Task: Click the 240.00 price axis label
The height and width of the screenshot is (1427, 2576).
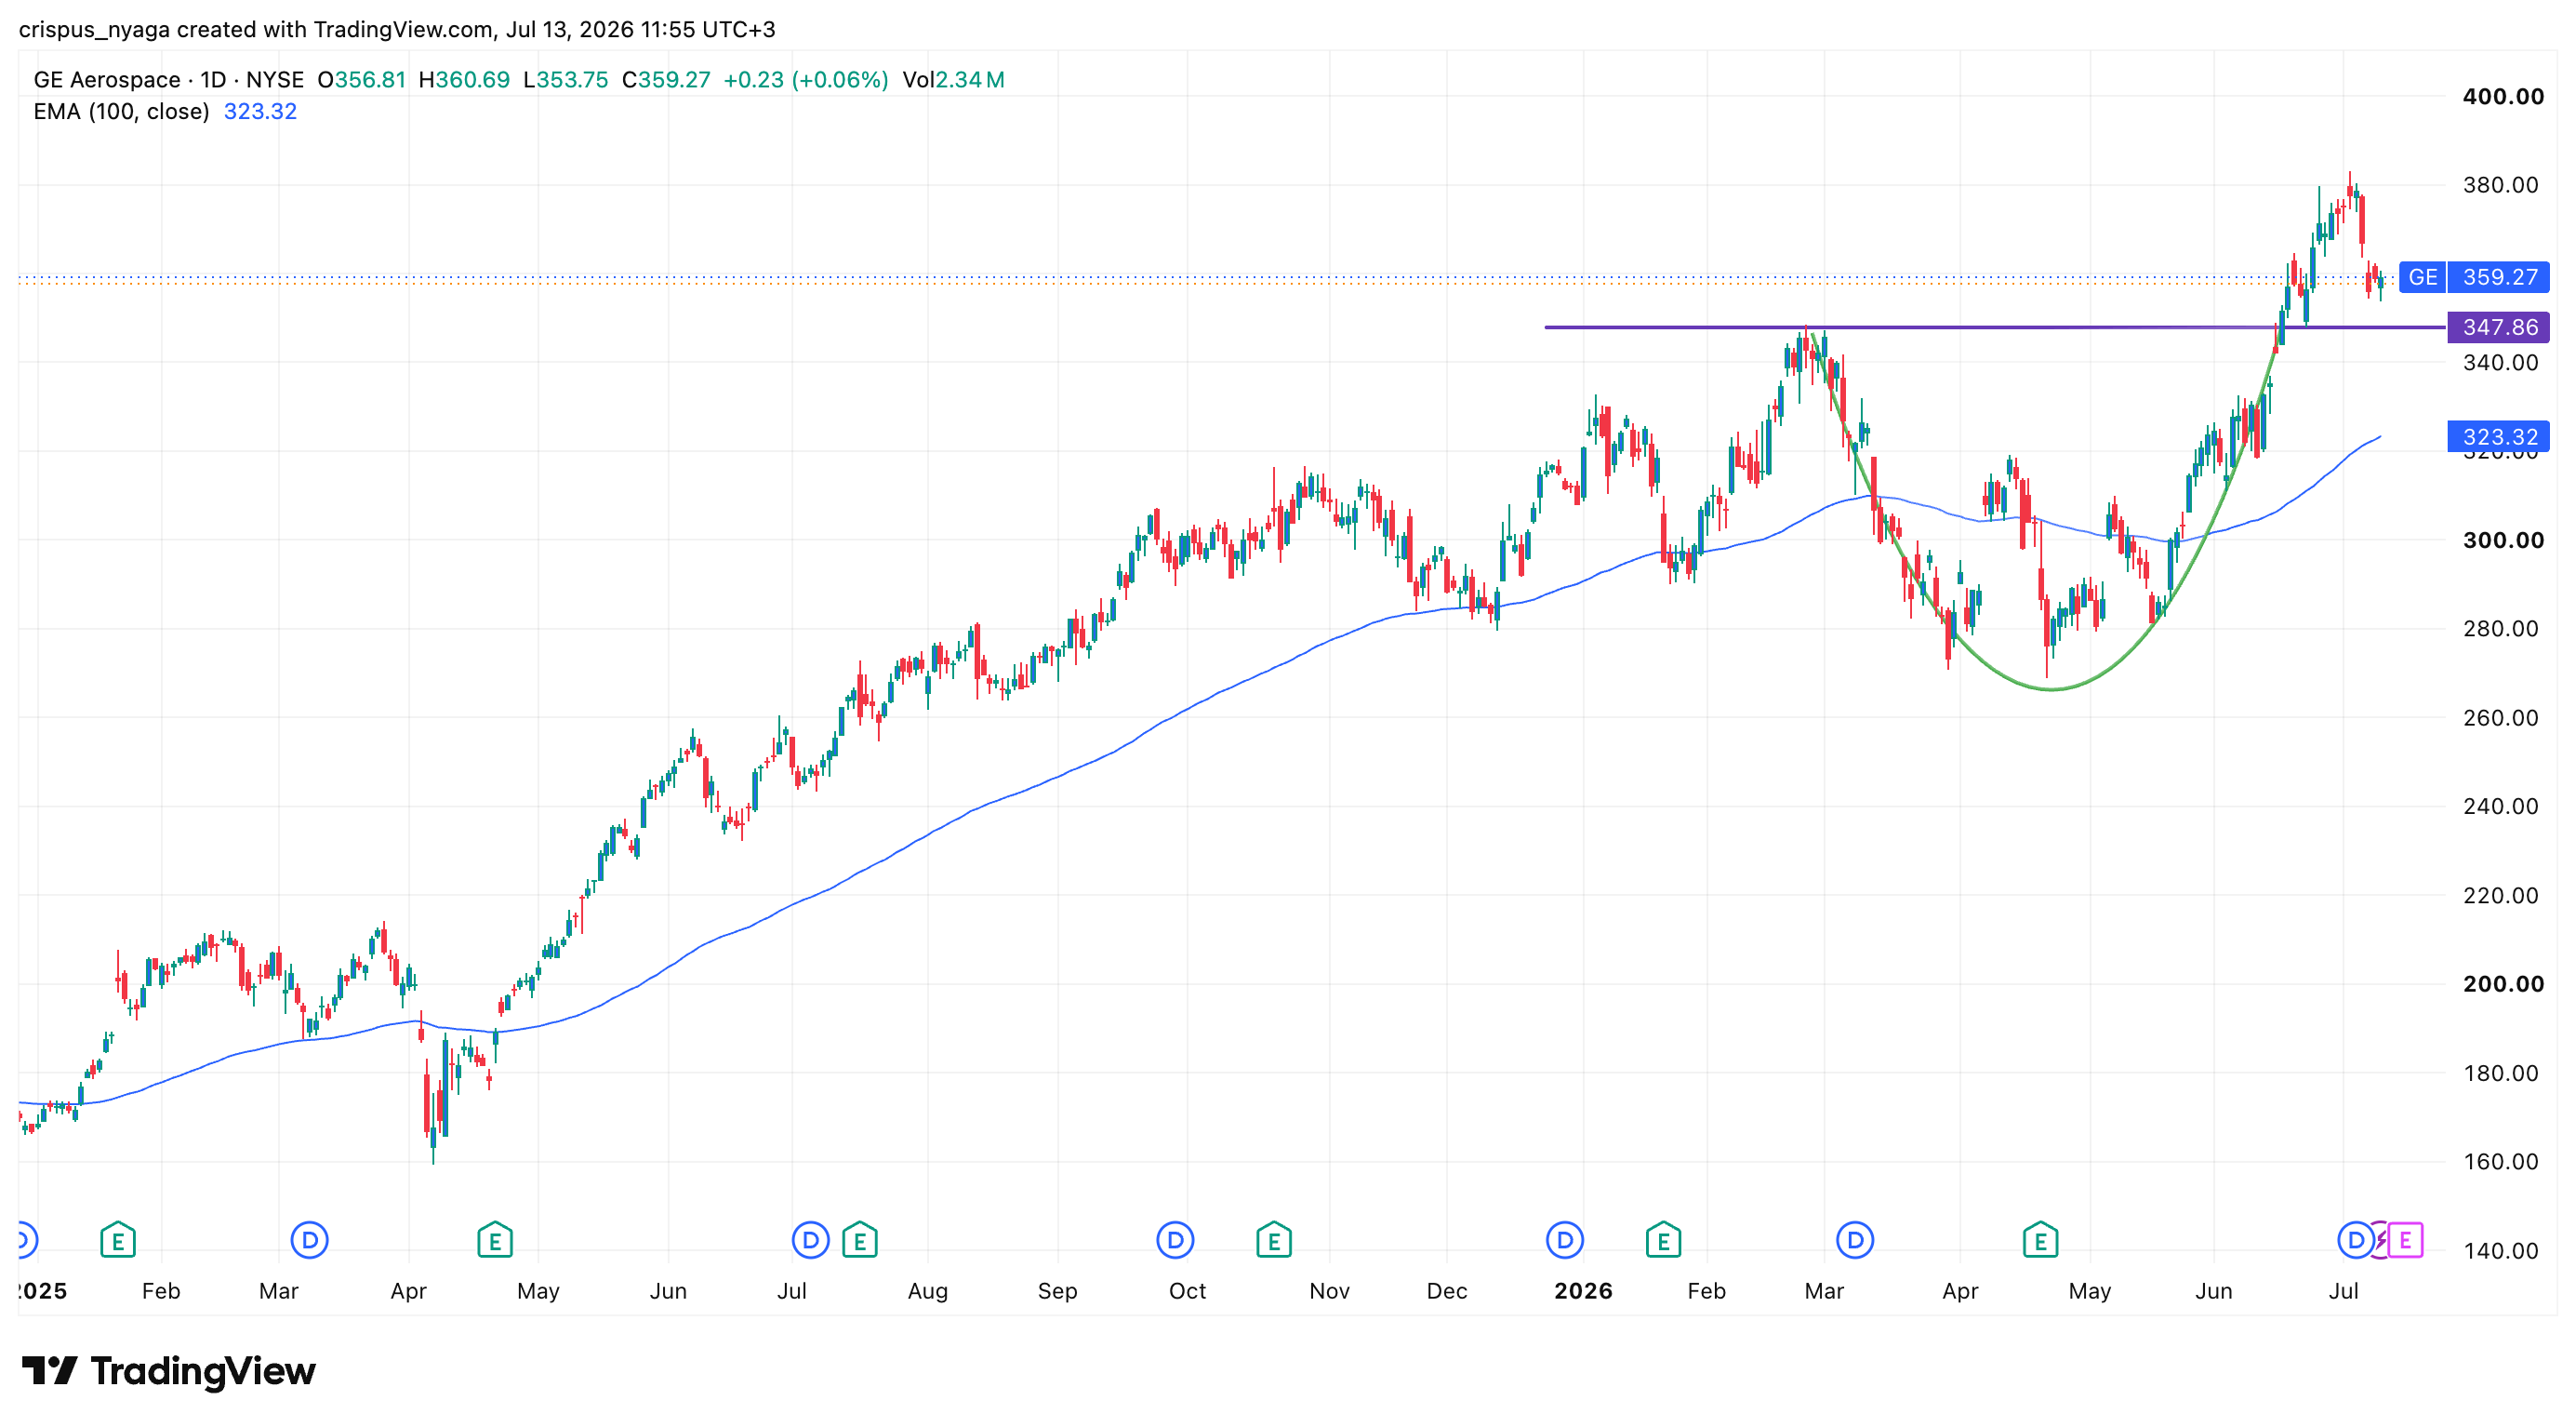Action: (x=2500, y=806)
